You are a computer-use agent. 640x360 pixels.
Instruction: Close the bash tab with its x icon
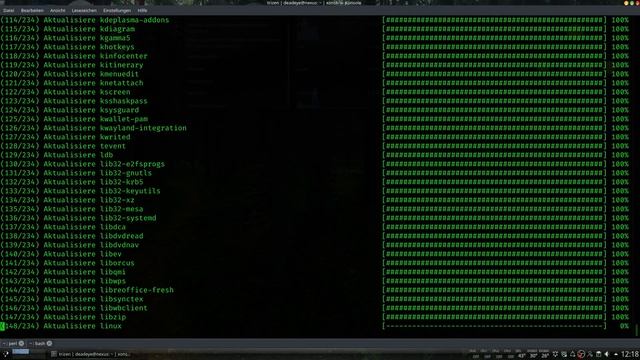coord(49,344)
